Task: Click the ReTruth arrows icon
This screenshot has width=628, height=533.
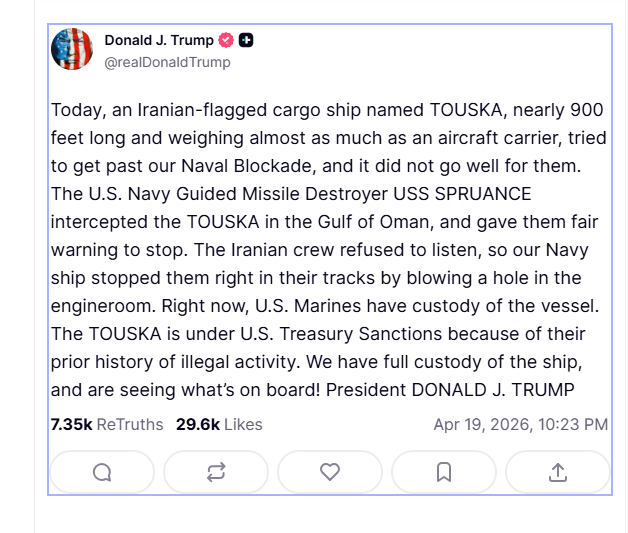Action: pos(216,472)
